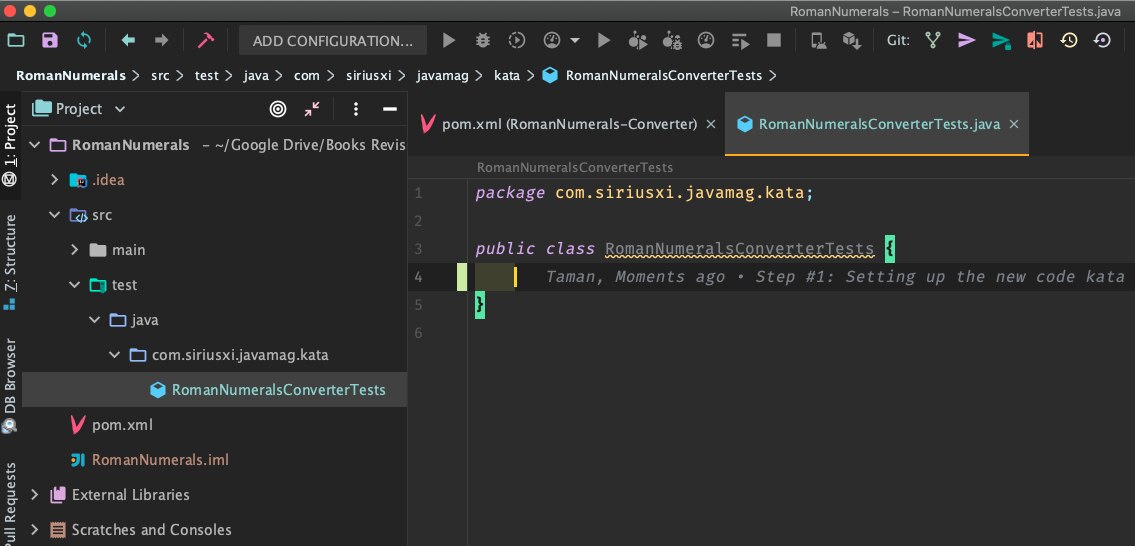Collapse all with the Project panel arrows icon
The width and height of the screenshot is (1135, 546).
coord(312,109)
